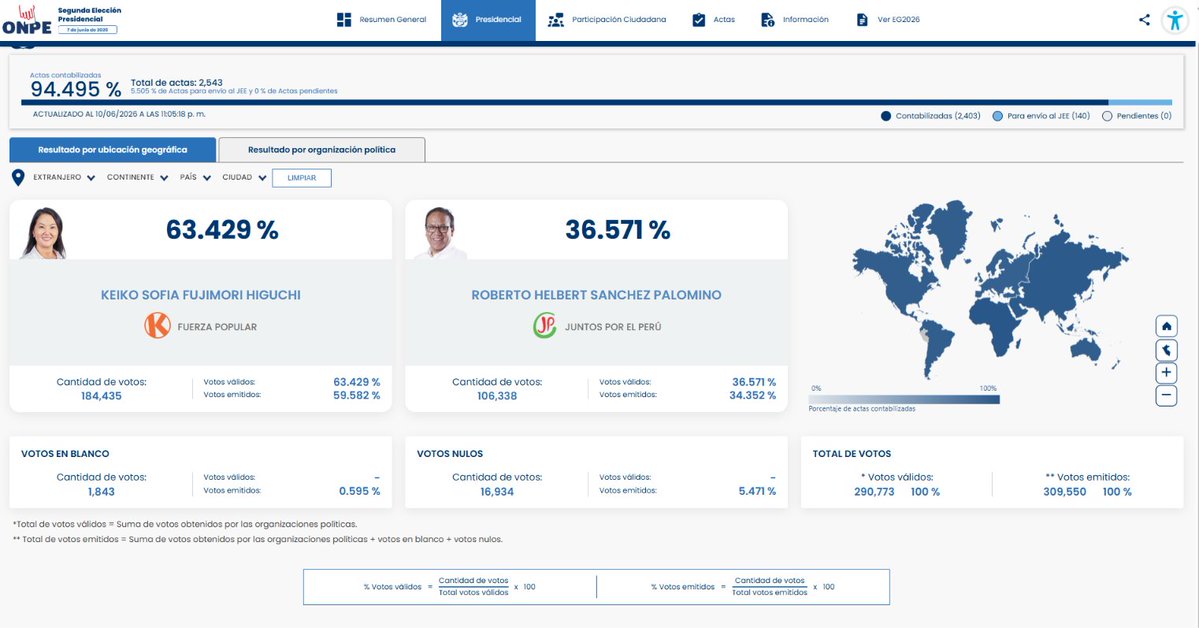Viewport: 1199px width, 628px height.
Task: Click the 34.352 % votos emitidos value
Action: pyautogui.click(x=752, y=395)
